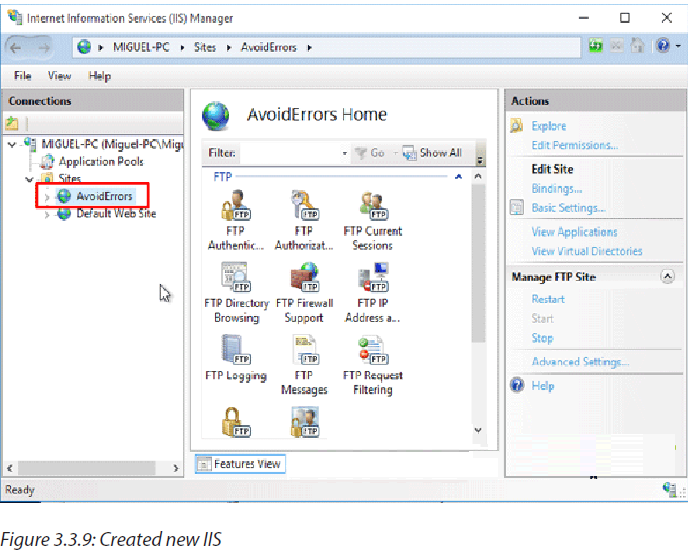Open FTP Current Sessions icon
This screenshot has width=699, height=553.
click(x=373, y=220)
